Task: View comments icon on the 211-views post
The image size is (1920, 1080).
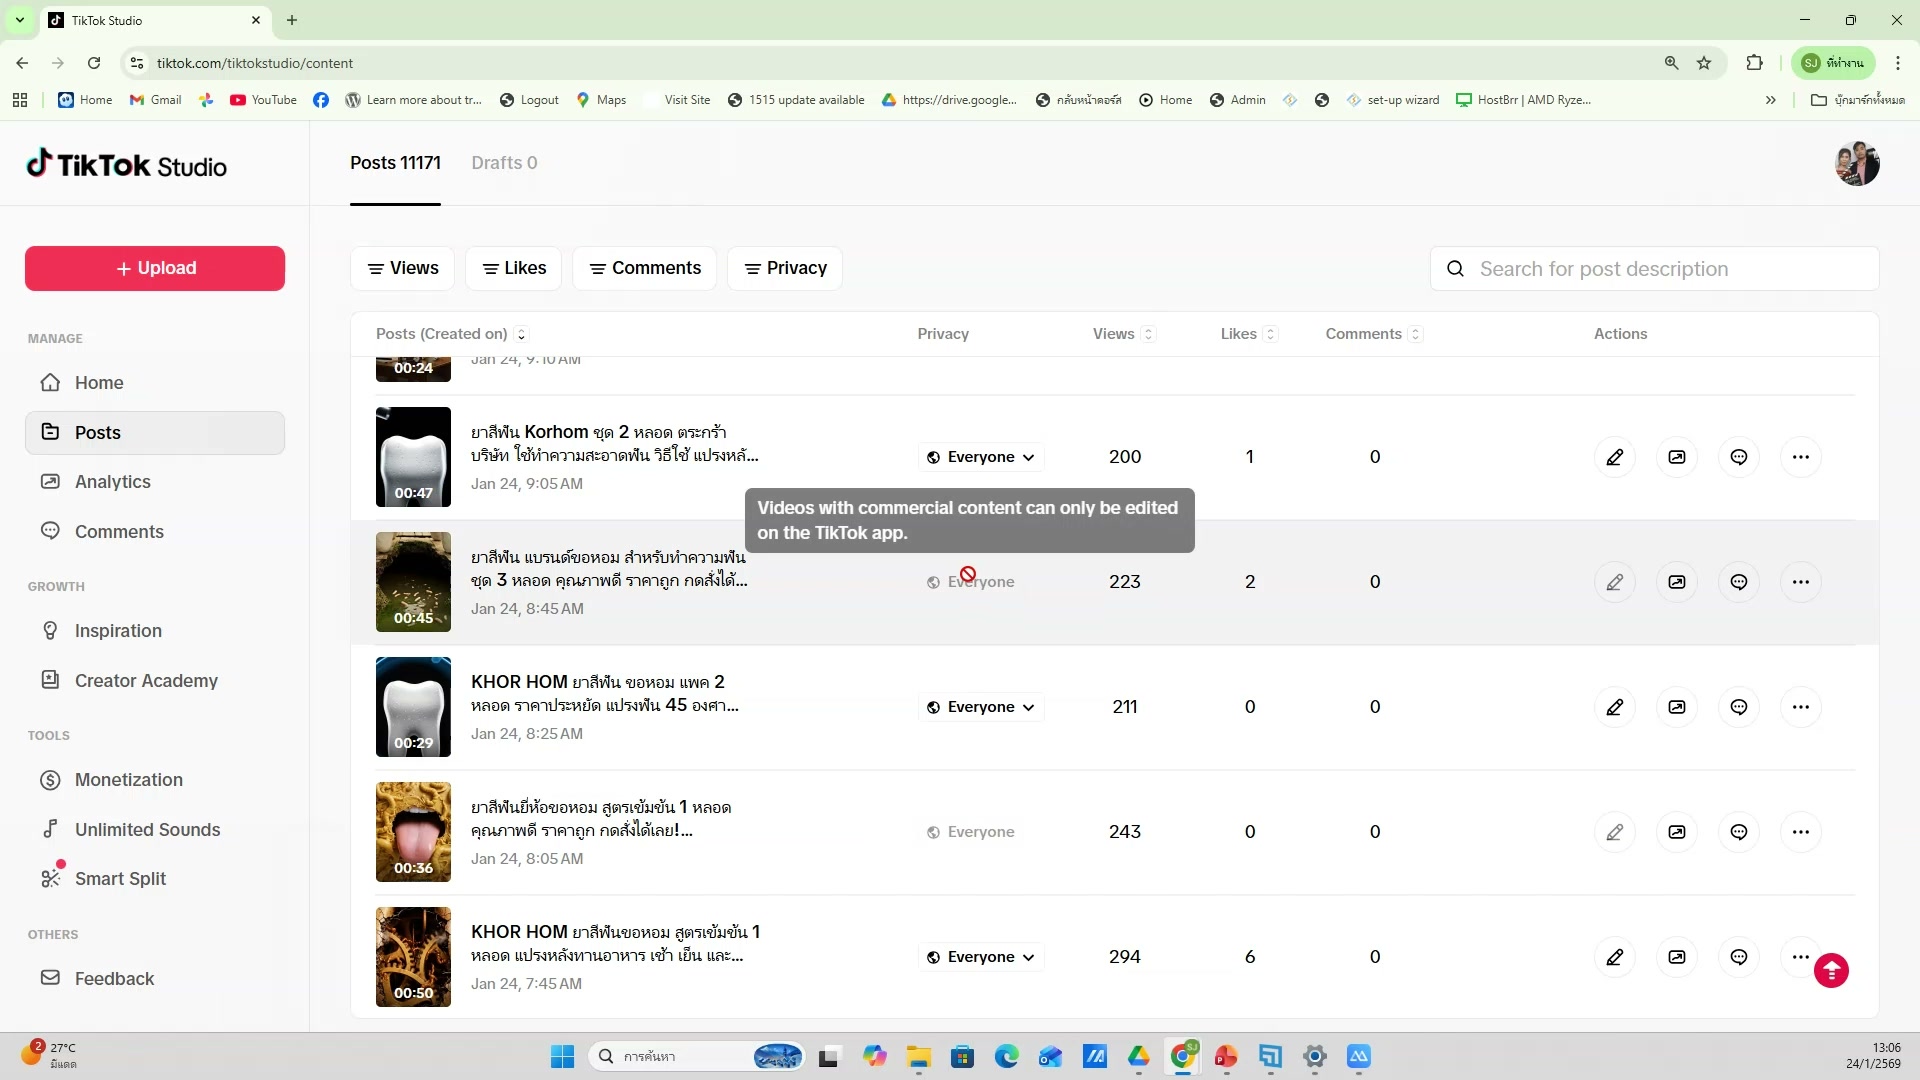Action: (1739, 707)
